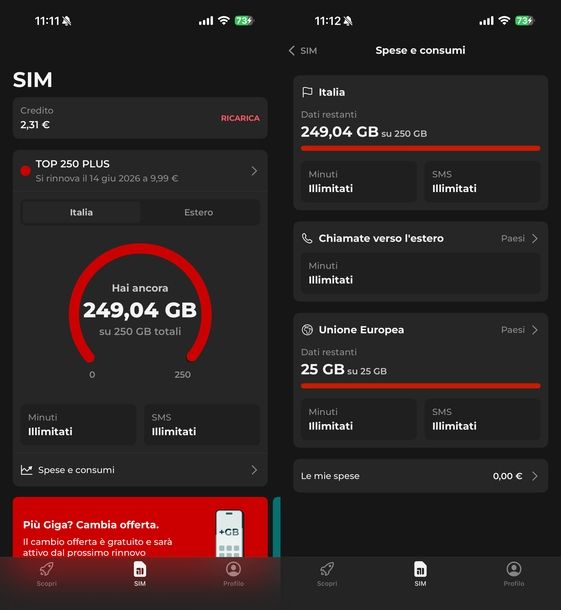Image resolution: width=561 pixels, height=610 pixels.
Task: Tap SMS Illimitati tile in Unione Europea card
Action: pyautogui.click(x=482, y=419)
